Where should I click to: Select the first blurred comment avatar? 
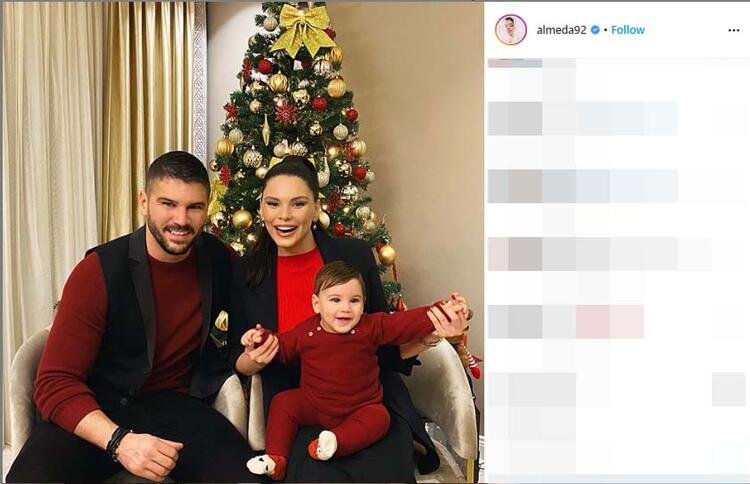515,118
